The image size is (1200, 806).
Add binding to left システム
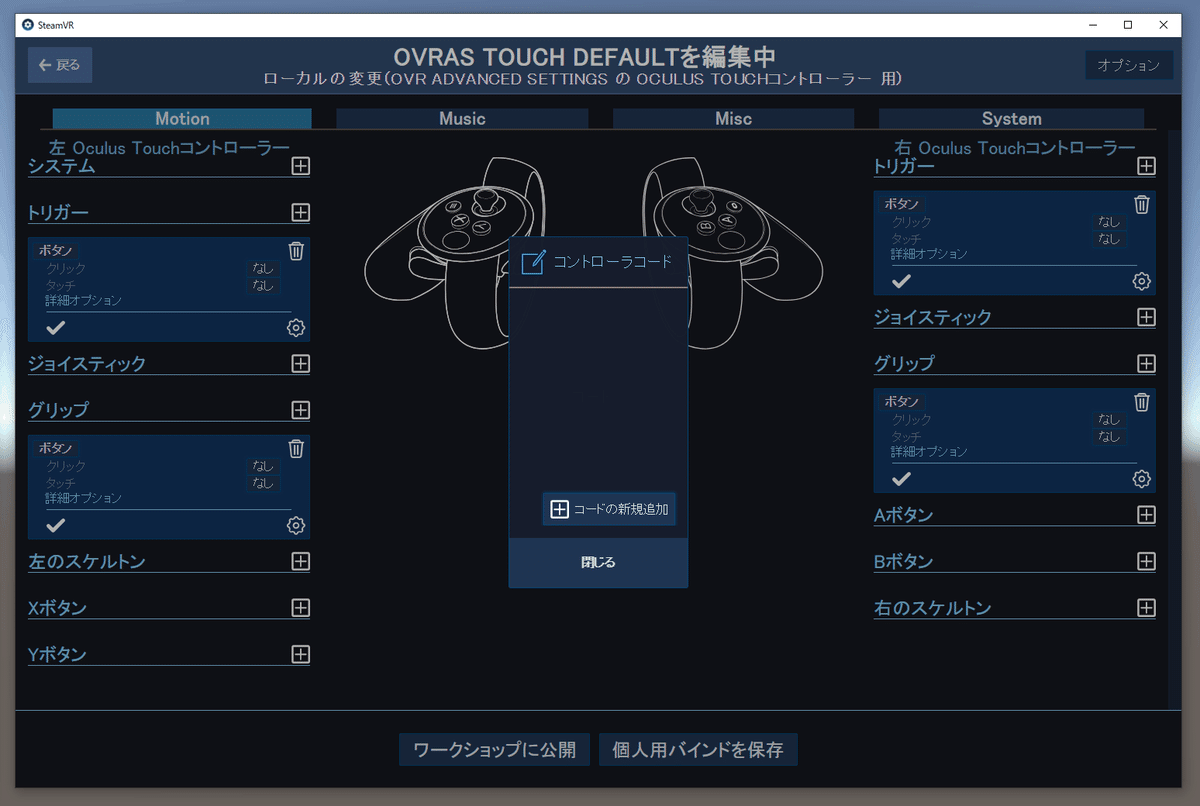click(300, 166)
